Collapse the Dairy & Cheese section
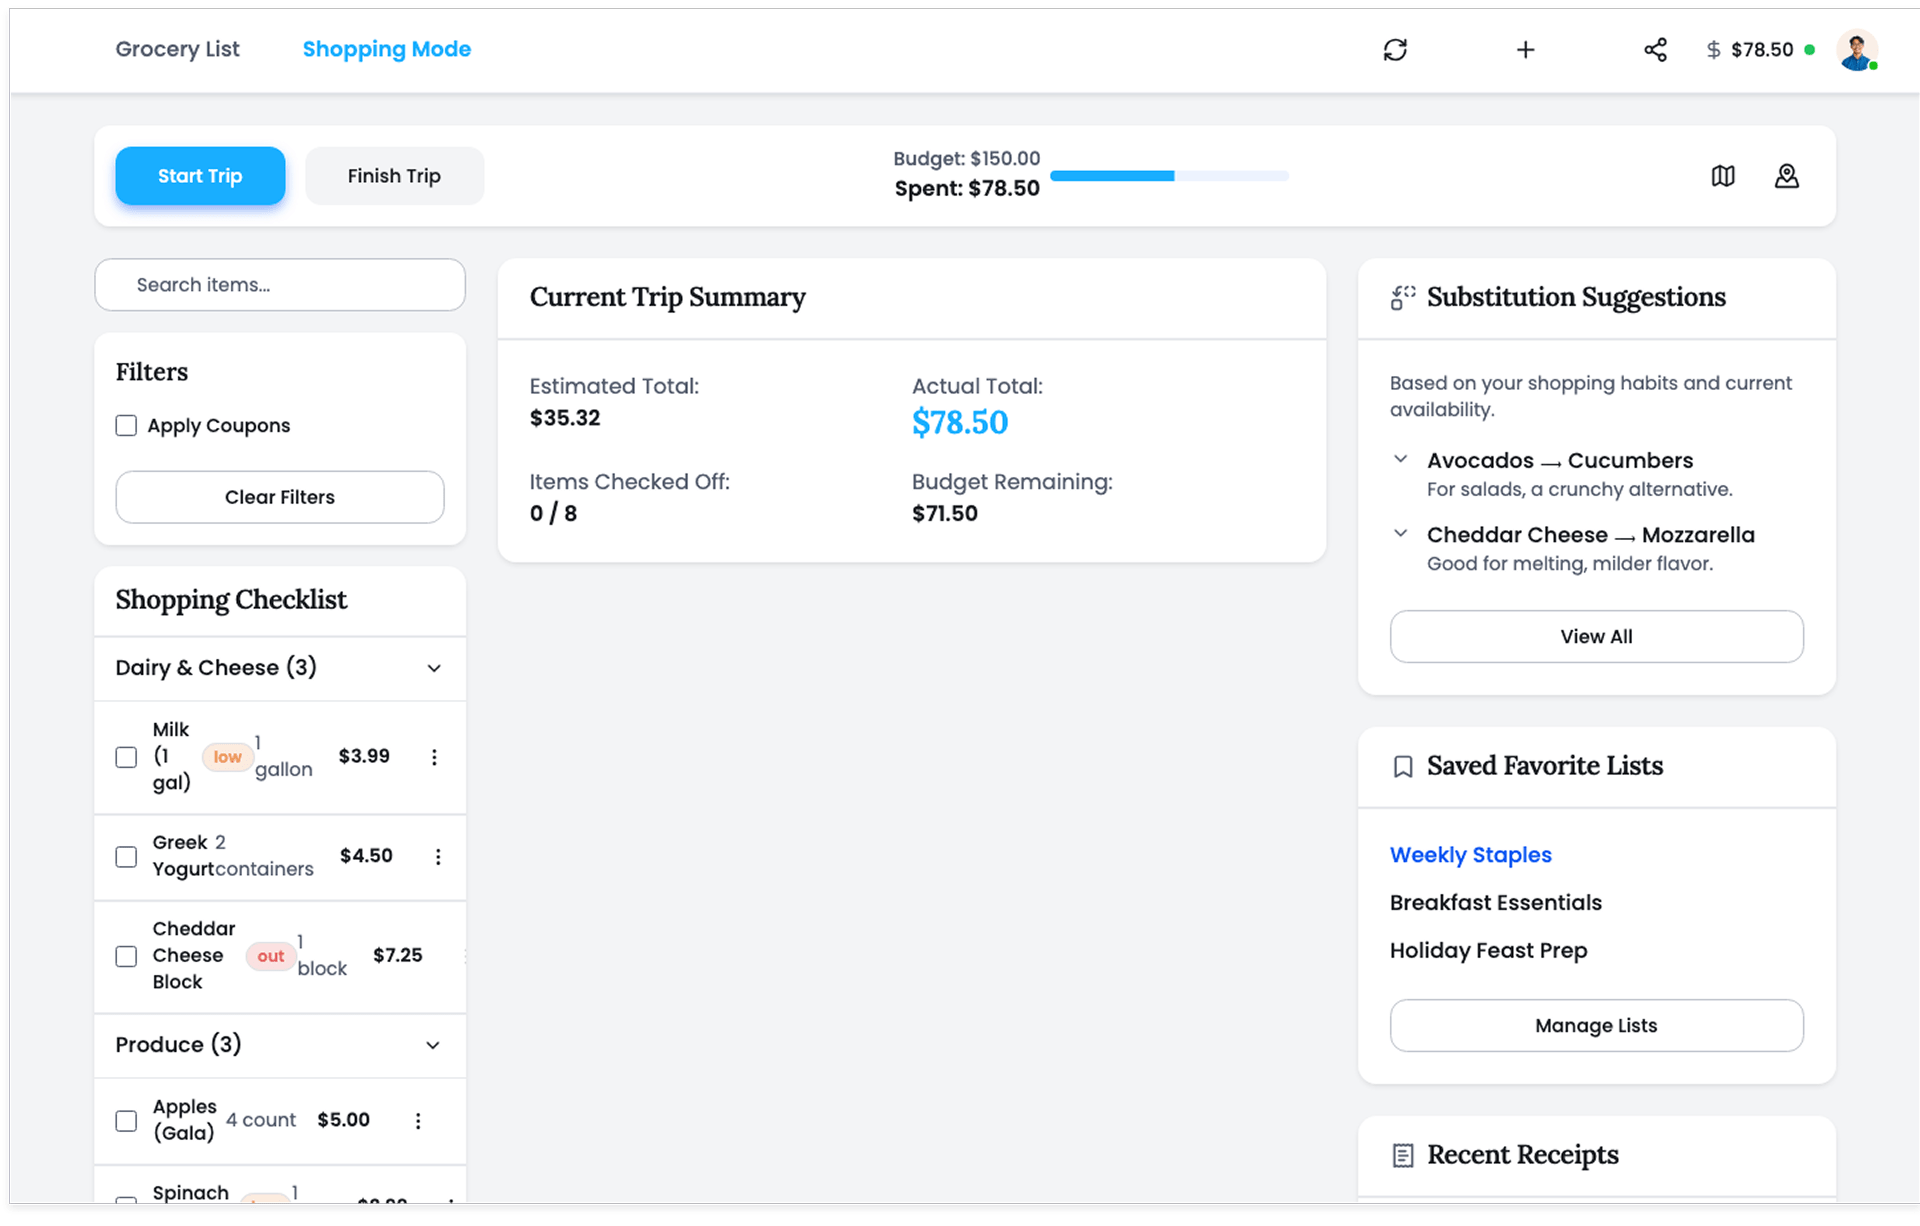Screen dimensions: 1920x1226 (x=434, y=668)
